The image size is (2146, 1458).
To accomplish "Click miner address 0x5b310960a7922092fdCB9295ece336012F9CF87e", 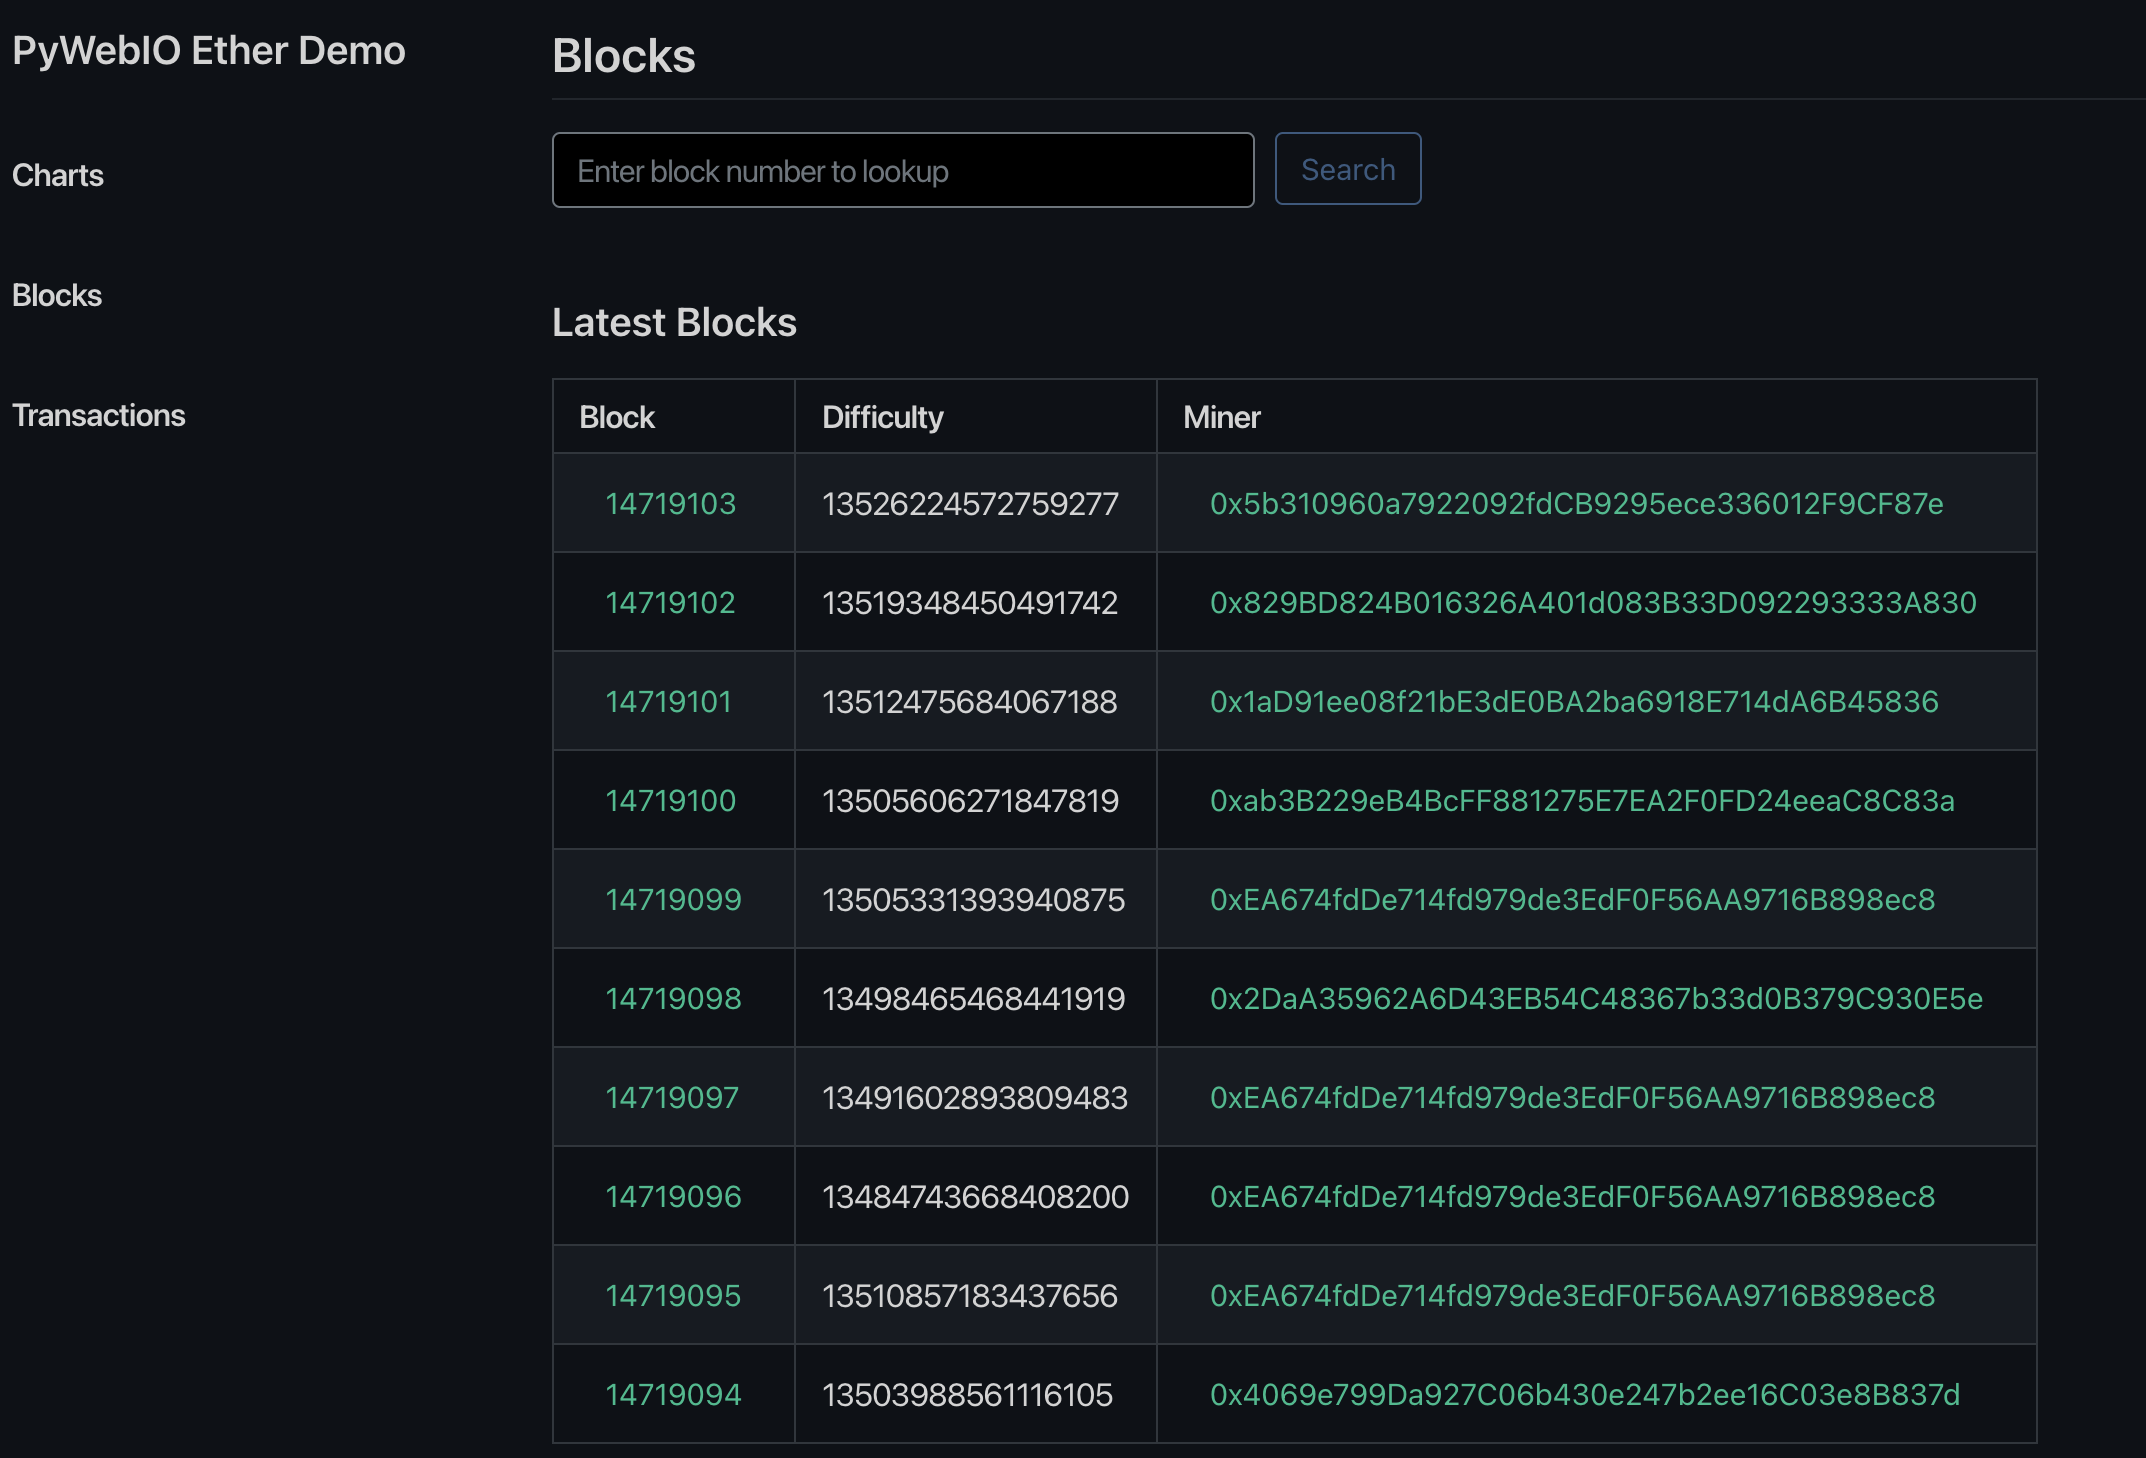I will [x=1576, y=504].
